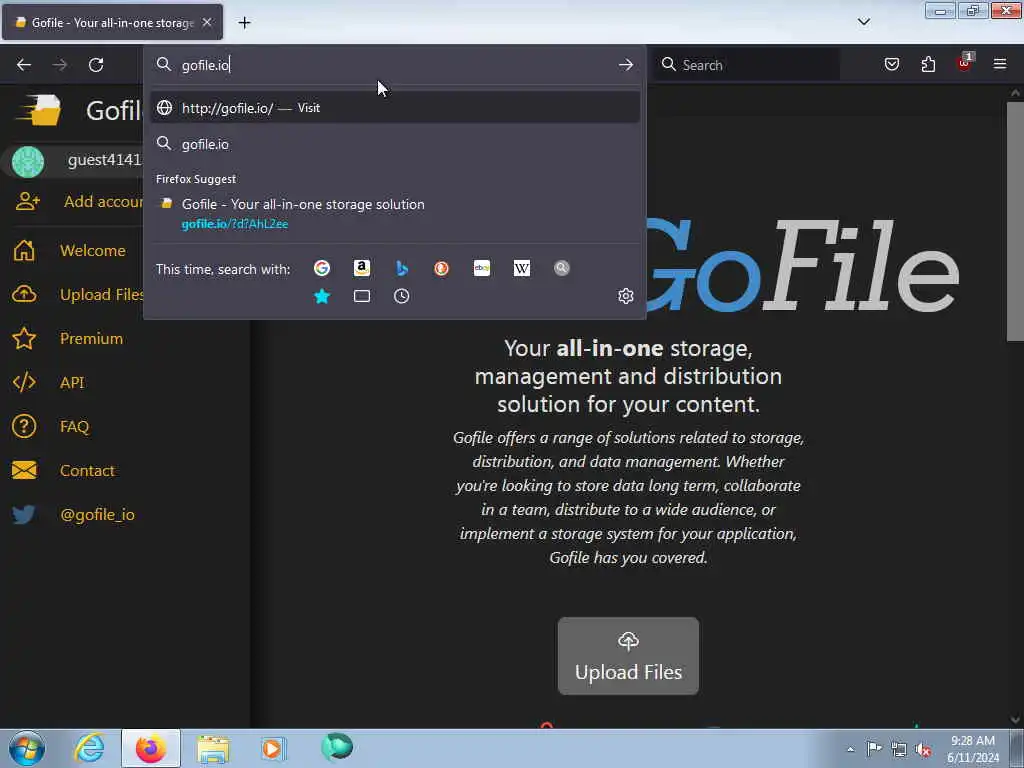The height and width of the screenshot is (768, 1024).
Task: Open the API sidebar link
Action: coord(48,383)
